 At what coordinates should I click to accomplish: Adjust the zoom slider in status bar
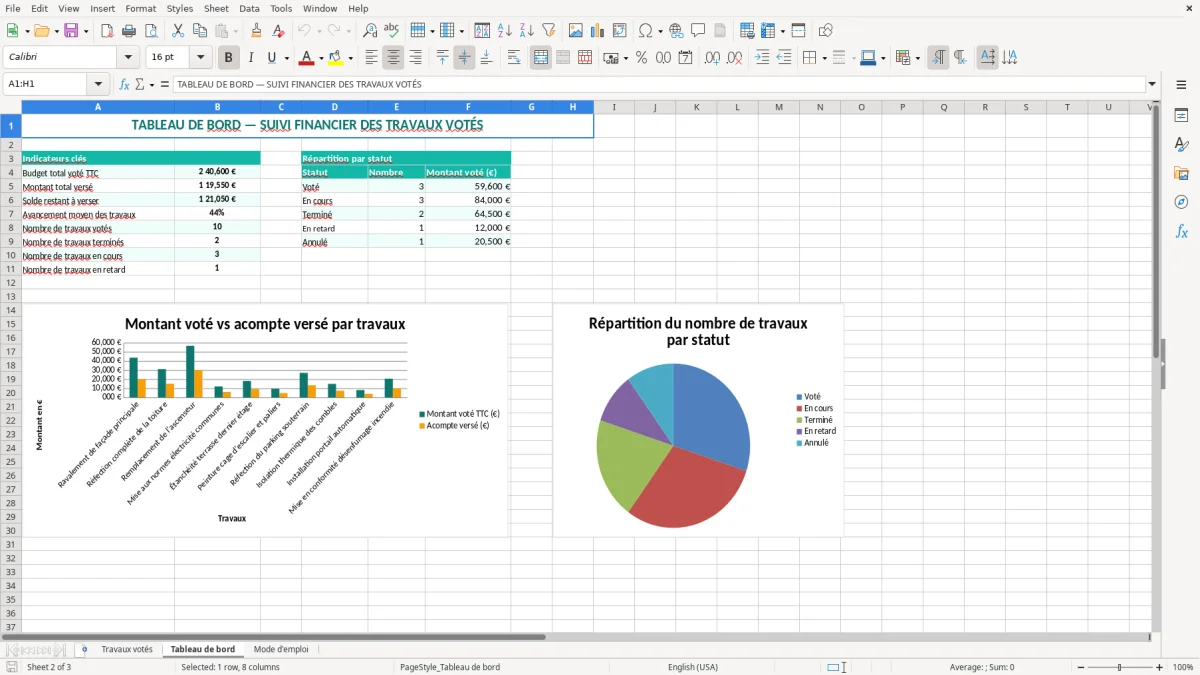click(x=1119, y=667)
